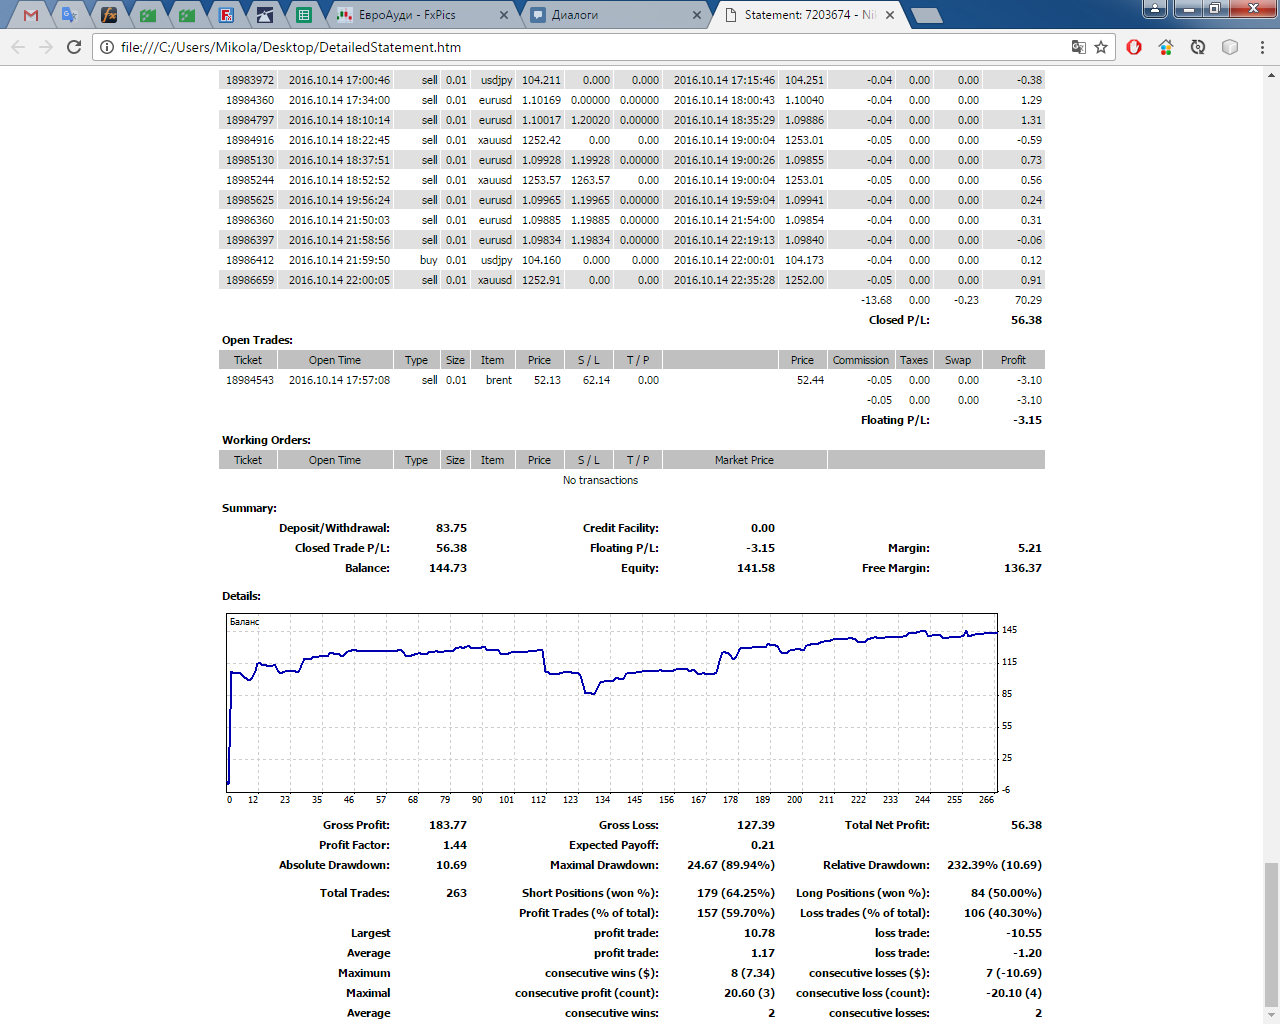Select ticket number 18984360
Viewport: 1280px width, 1024px height.
click(249, 100)
